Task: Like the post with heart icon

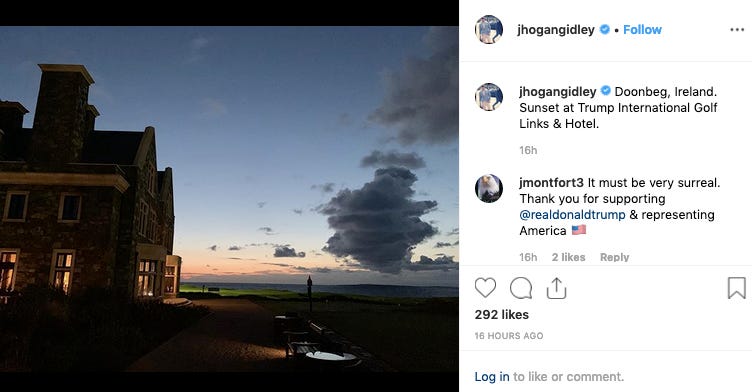Action: tap(485, 288)
